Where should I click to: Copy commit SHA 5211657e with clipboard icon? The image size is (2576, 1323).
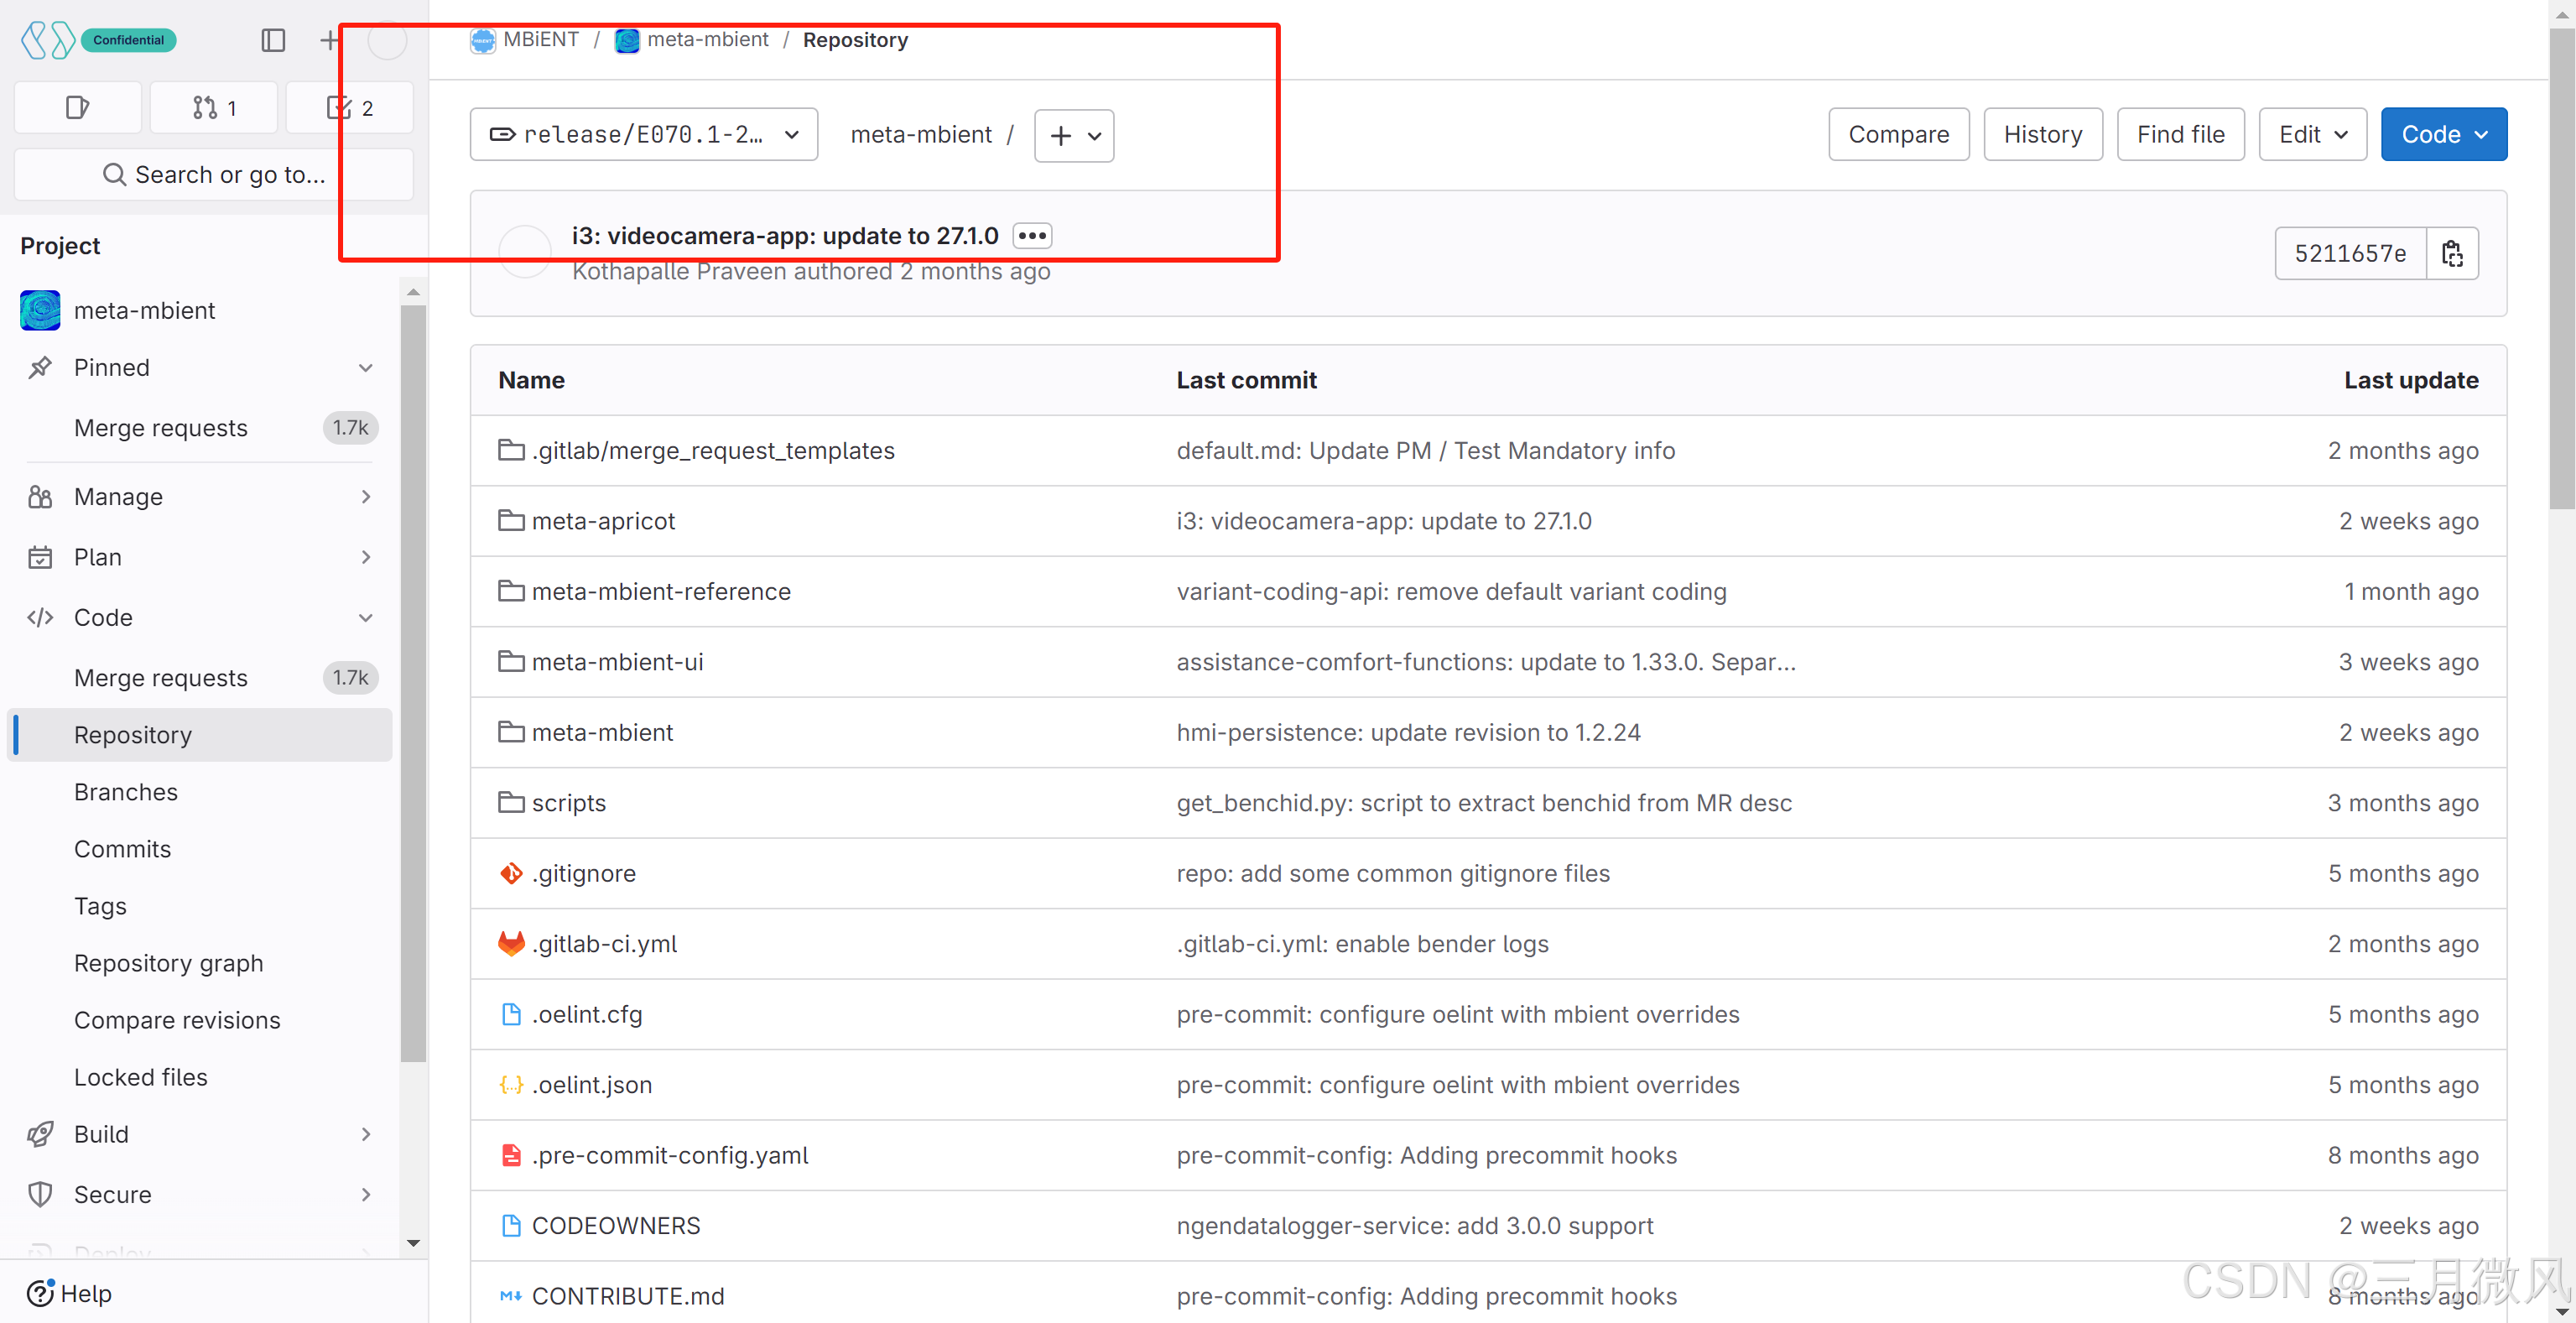pos(2452,253)
